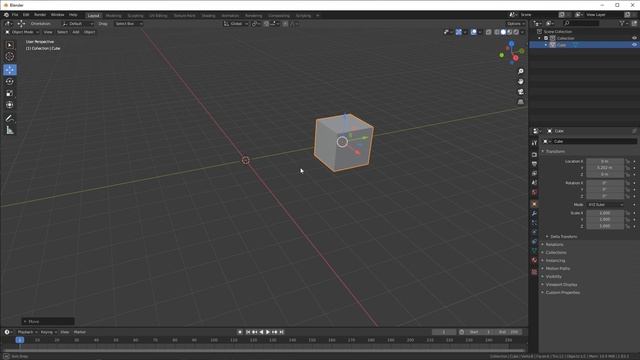Viewport: 640px width, 360px height.
Task: Expand the Delta Transform panel
Action: click(563, 237)
